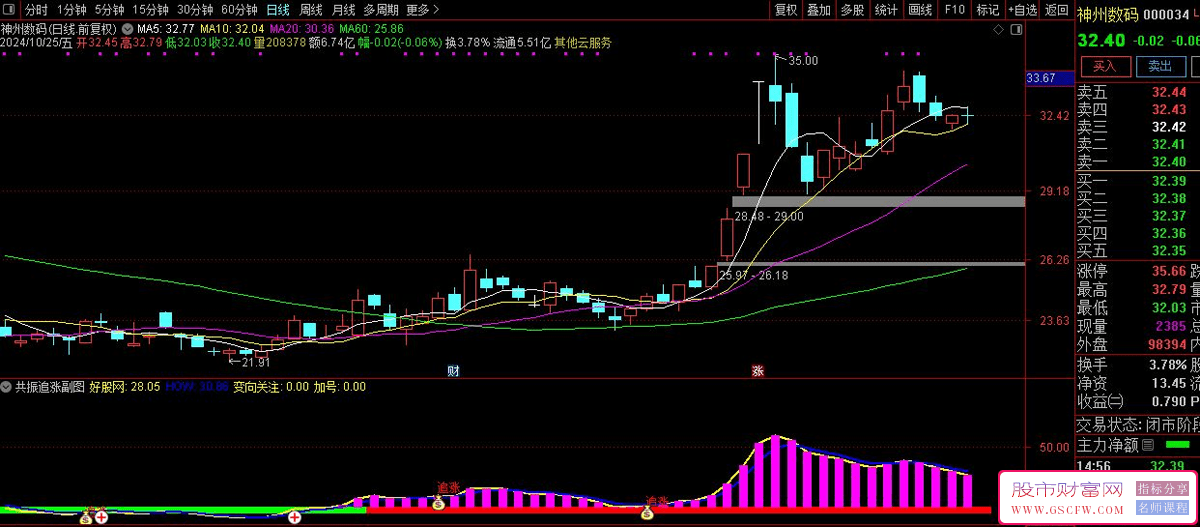This screenshot has height=527, width=1200.
Task: Click the 返回 back button
Action: coord(1056,10)
